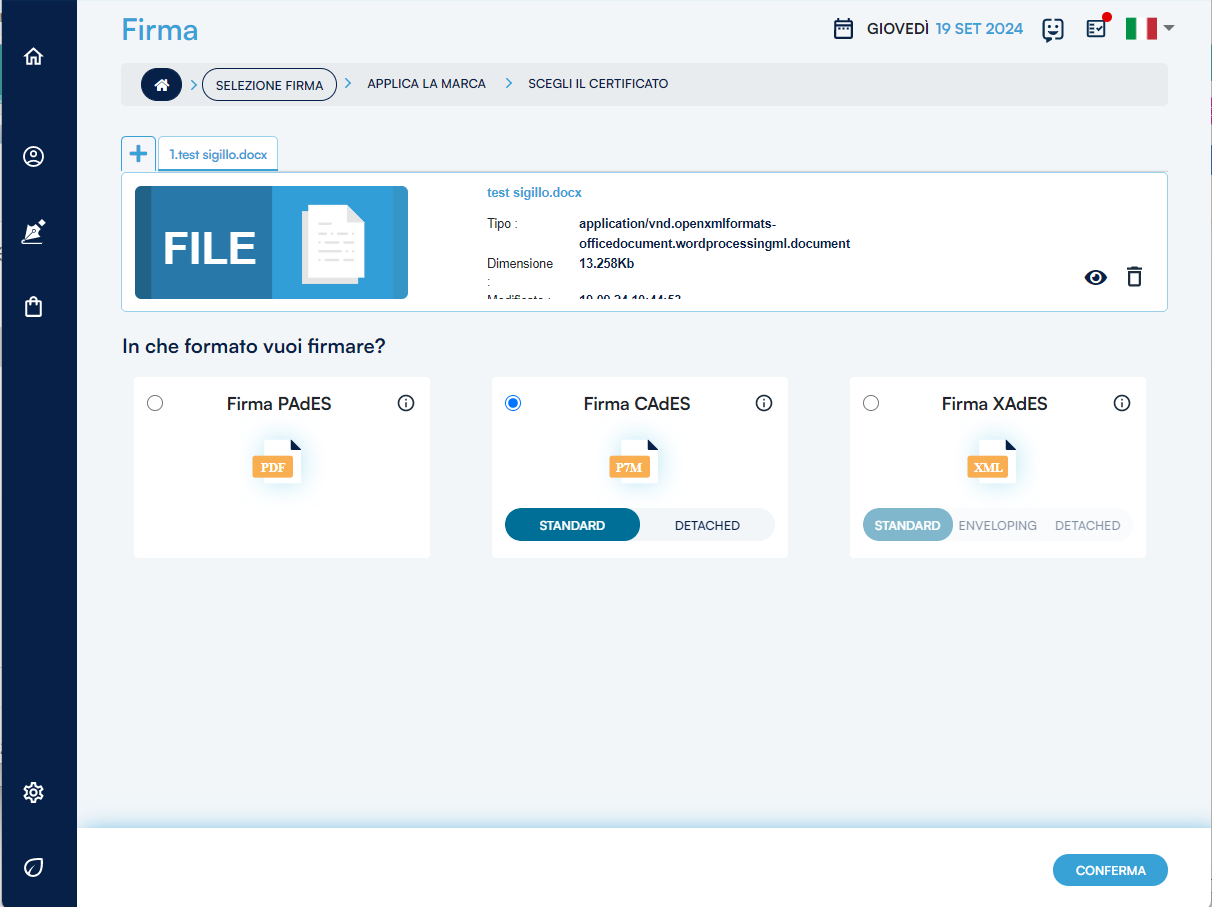Open the task list notification icon
The image size is (1212, 907).
coord(1096,29)
